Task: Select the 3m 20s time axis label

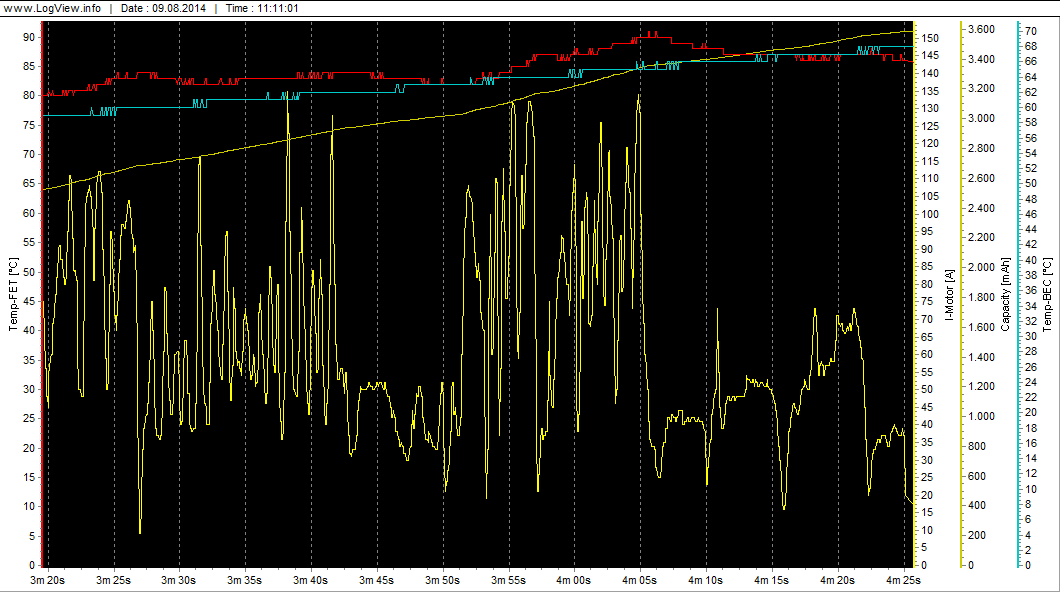Action: (47, 580)
